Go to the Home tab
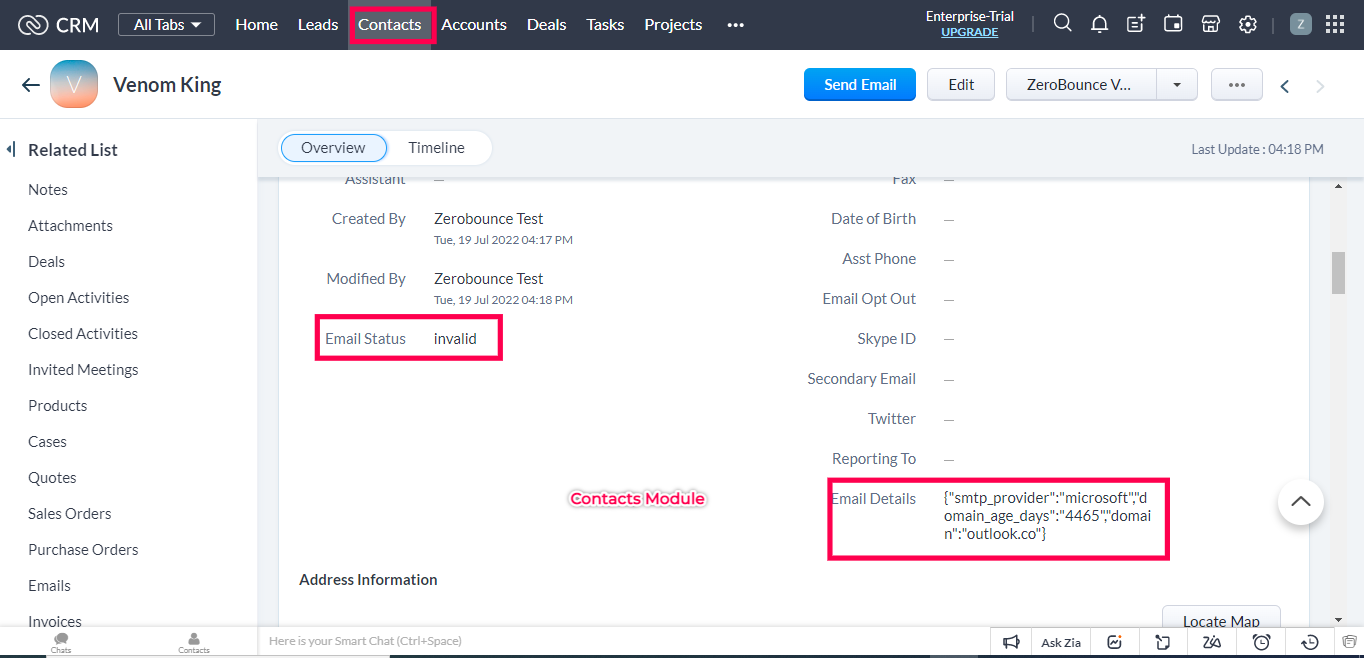 (x=256, y=24)
